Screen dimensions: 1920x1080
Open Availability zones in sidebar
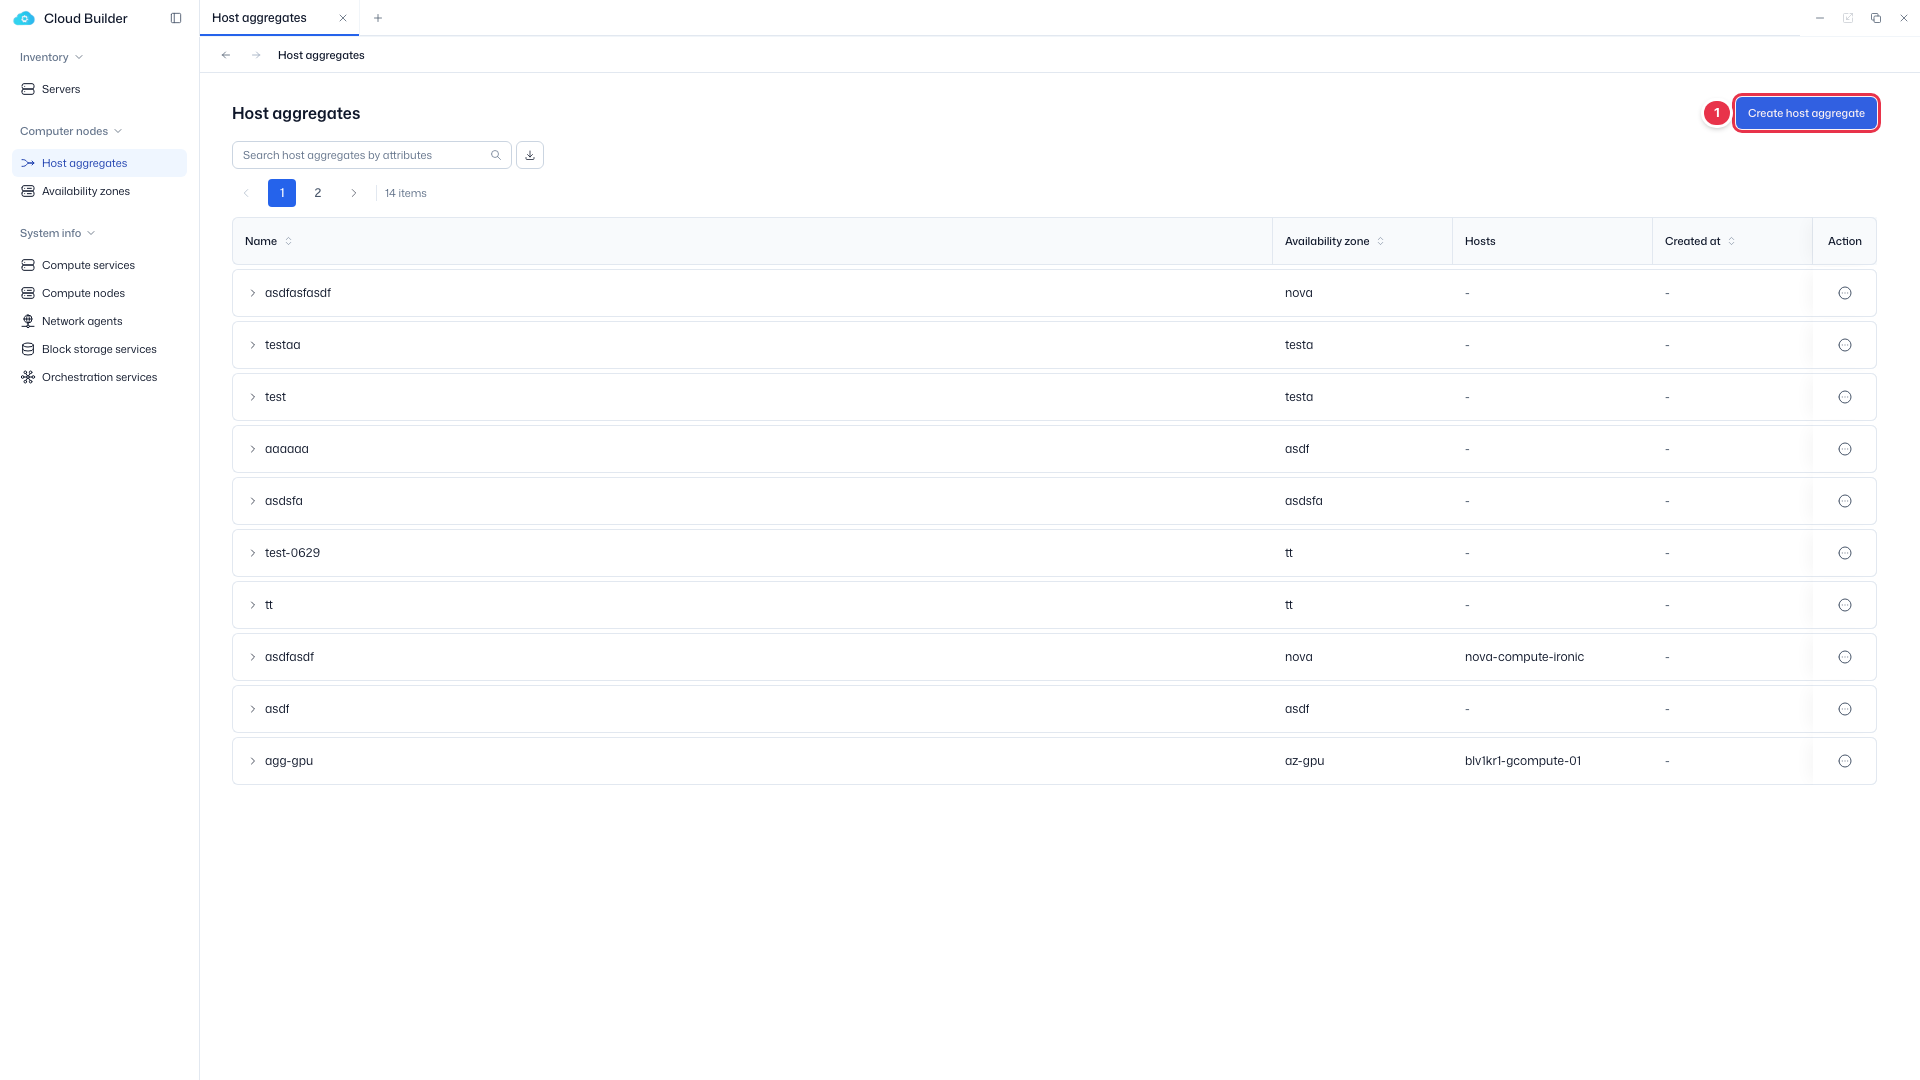[x=99, y=191]
